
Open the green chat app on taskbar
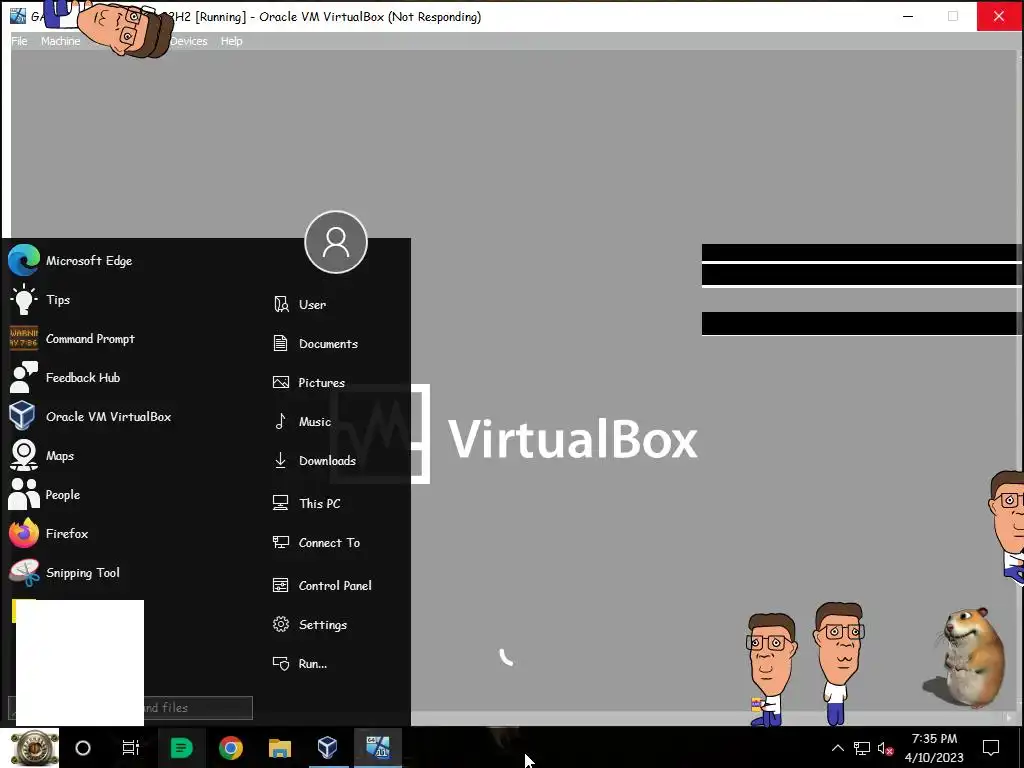coord(181,748)
